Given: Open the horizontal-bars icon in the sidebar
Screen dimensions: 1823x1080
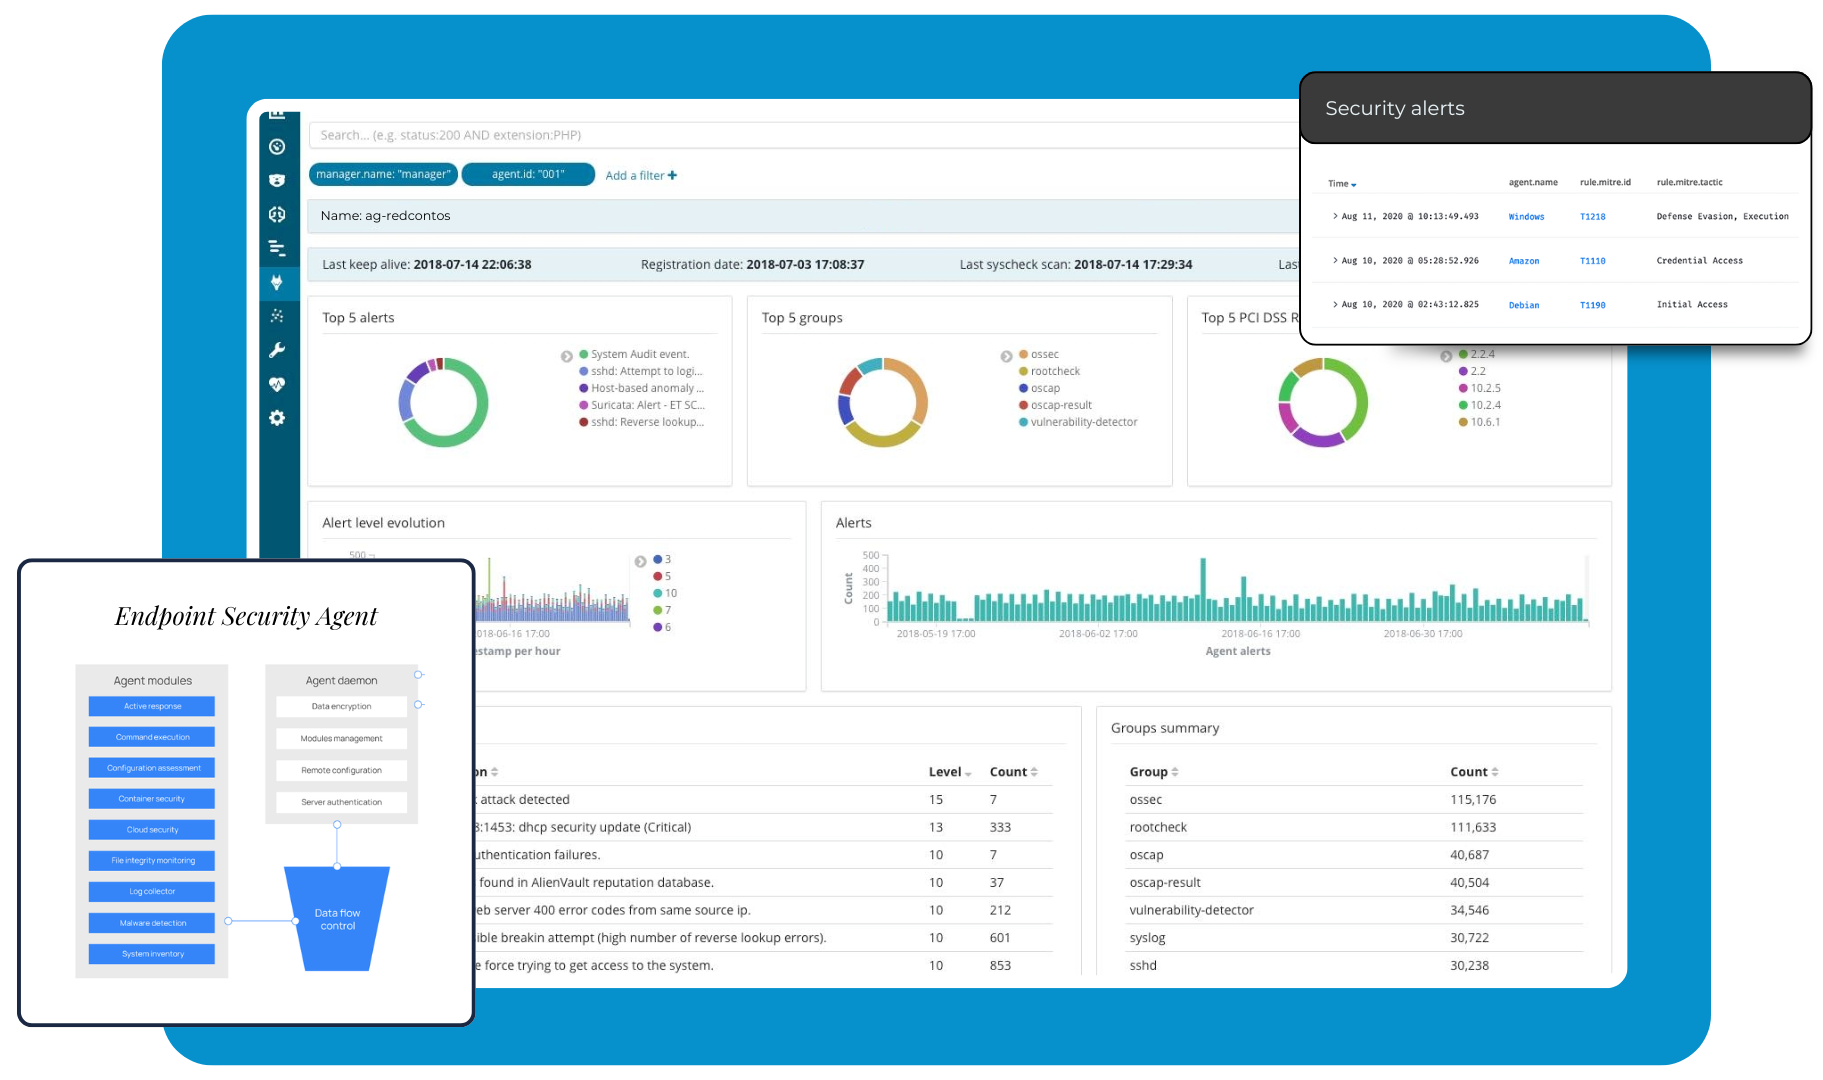Looking at the screenshot, I should coord(277,248).
